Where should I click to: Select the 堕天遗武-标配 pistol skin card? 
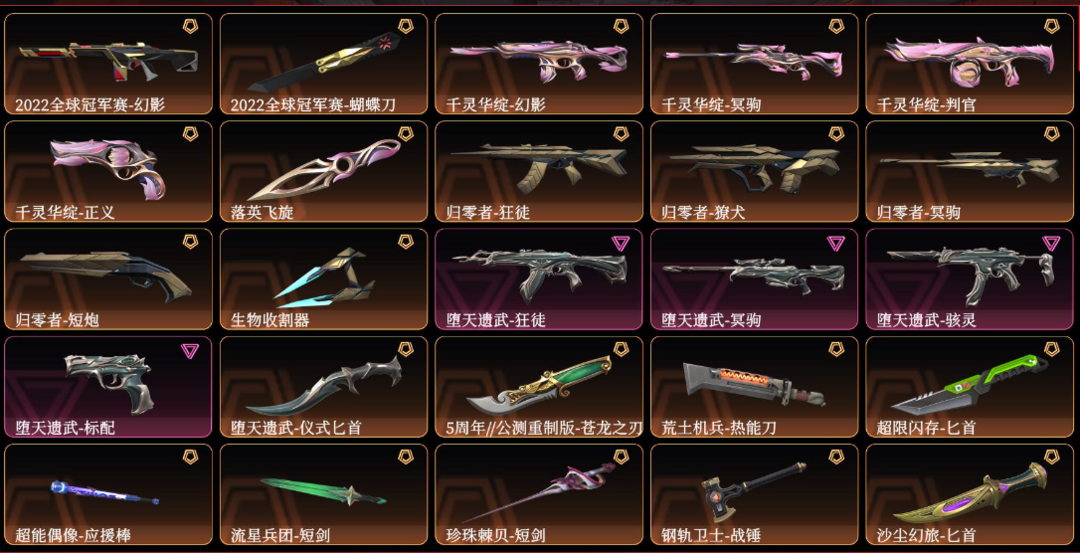click(109, 386)
